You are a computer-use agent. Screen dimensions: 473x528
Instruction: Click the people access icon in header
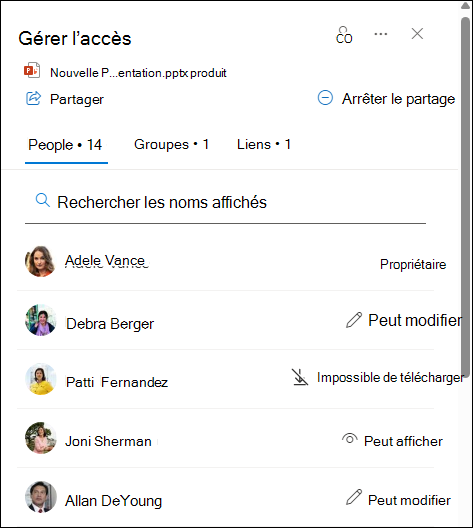coord(344,35)
